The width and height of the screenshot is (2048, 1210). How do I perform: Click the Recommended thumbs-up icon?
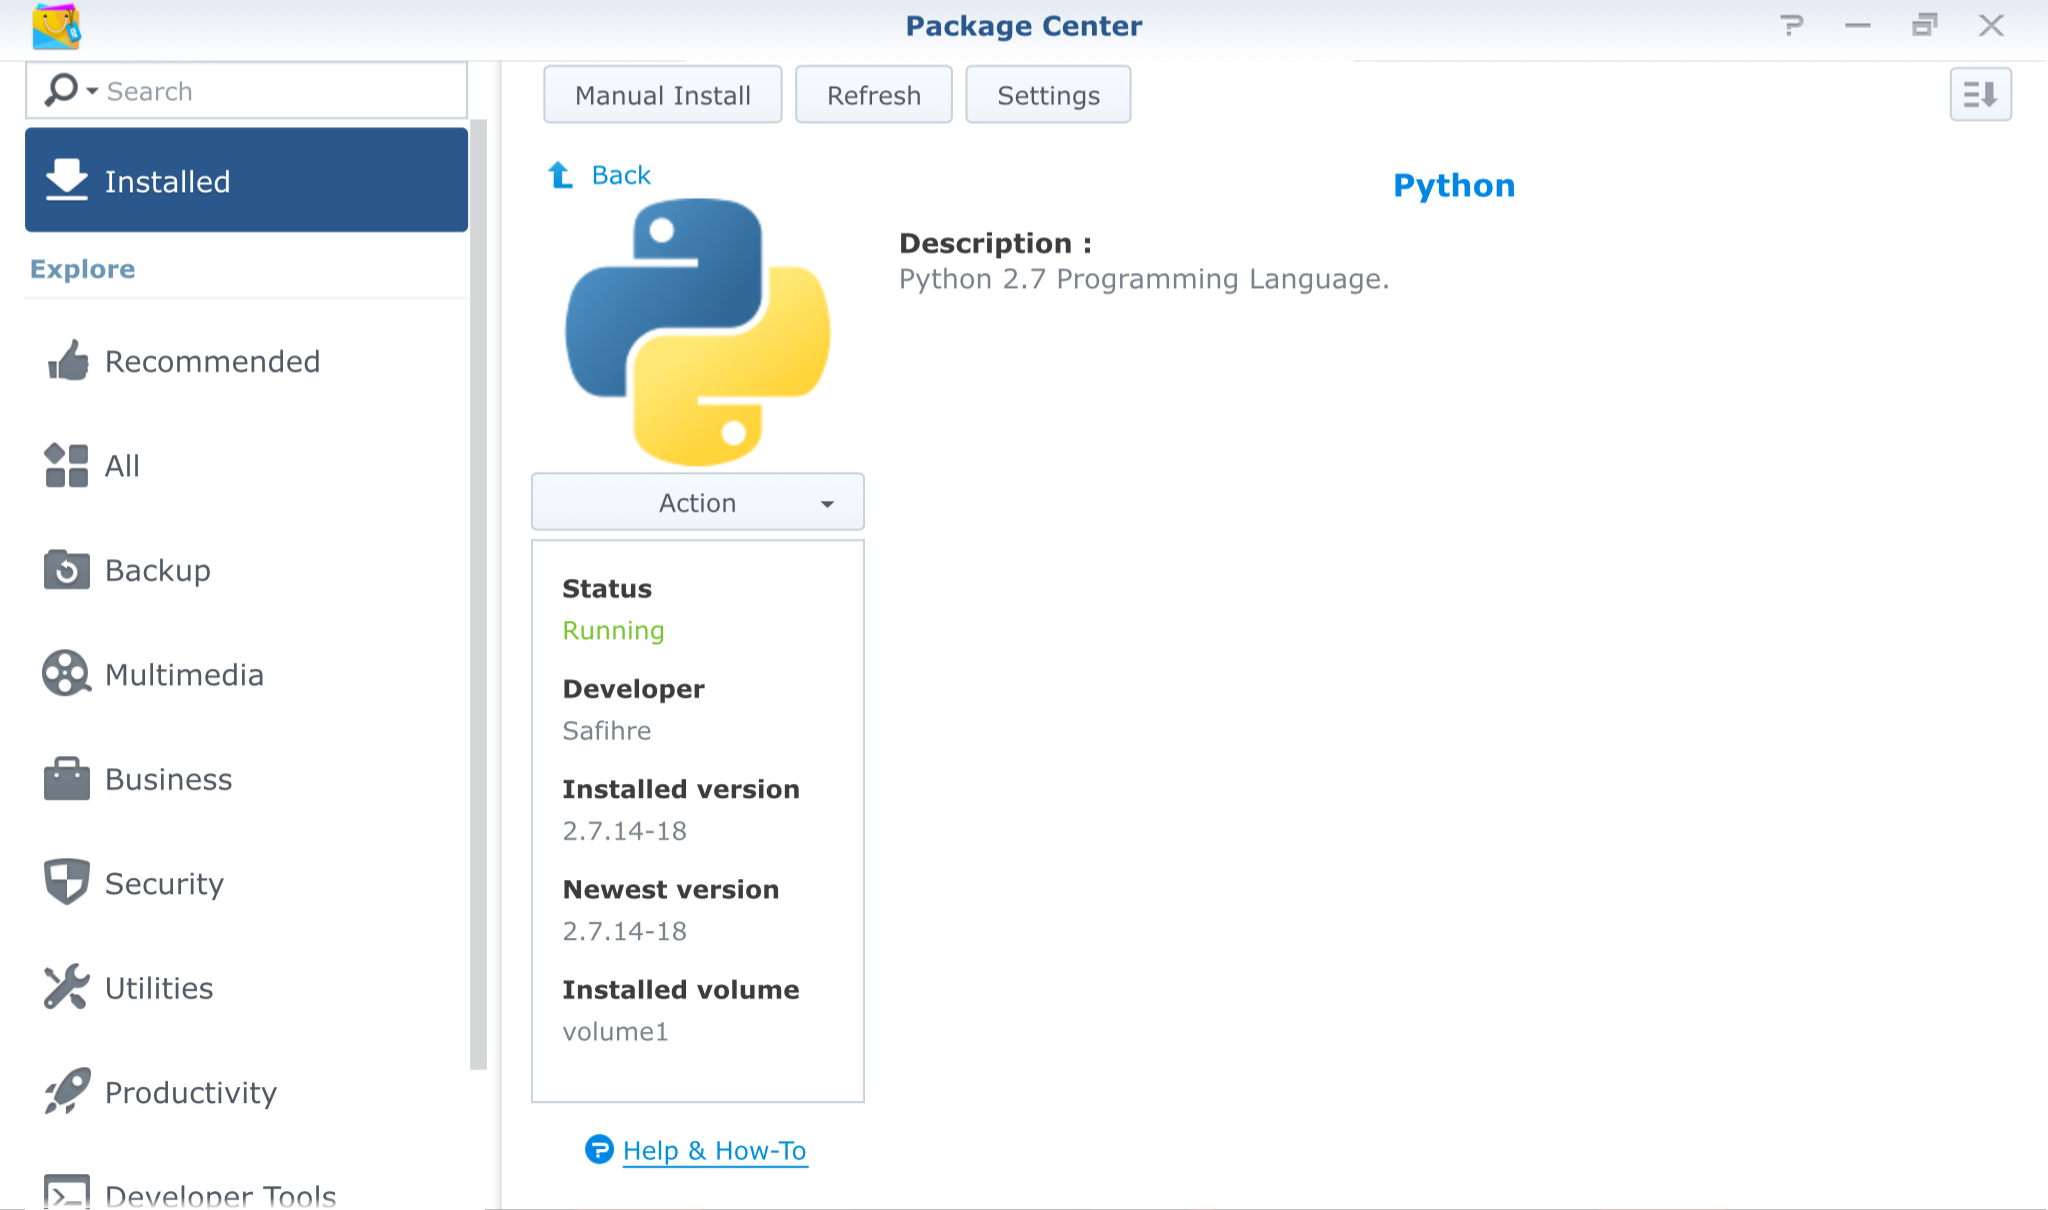click(x=67, y=361)
